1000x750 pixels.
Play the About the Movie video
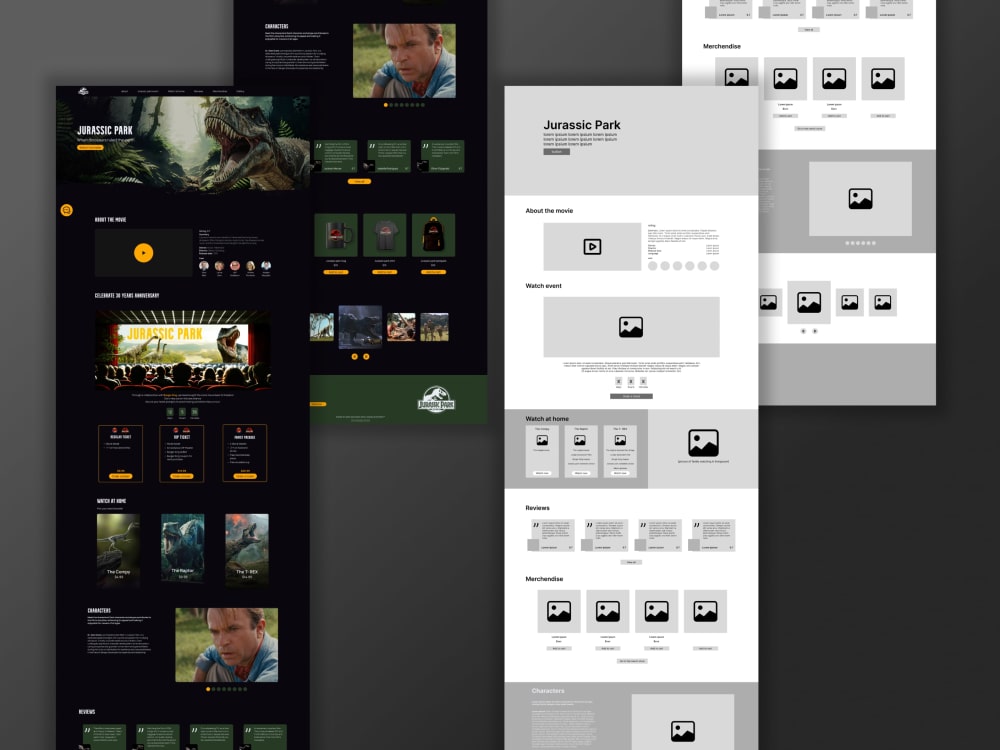click(x=143, y=253)
